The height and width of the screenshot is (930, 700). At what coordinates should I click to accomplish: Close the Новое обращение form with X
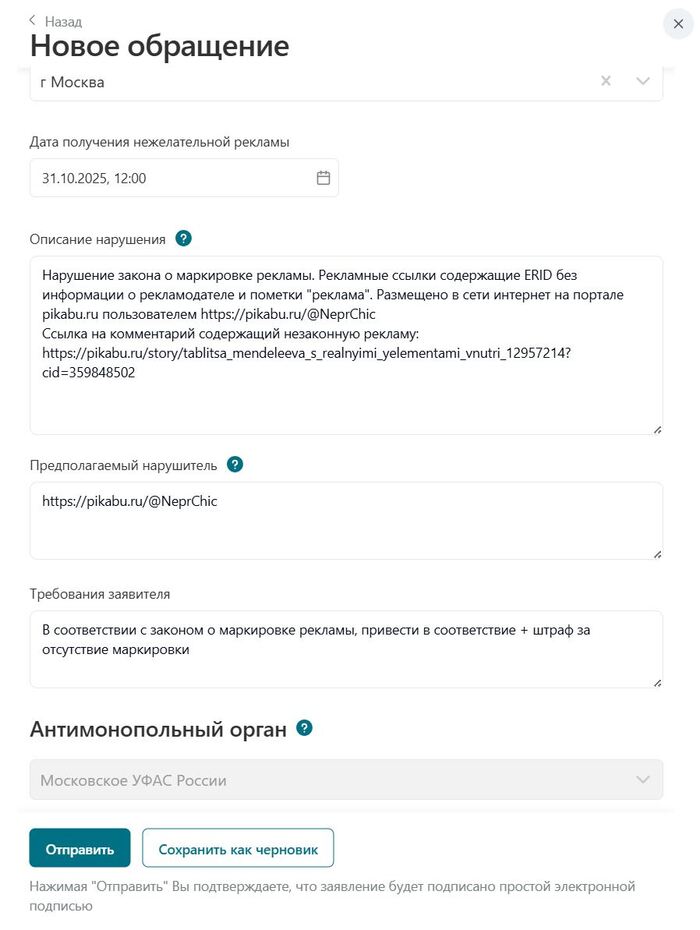coord(678,24)
